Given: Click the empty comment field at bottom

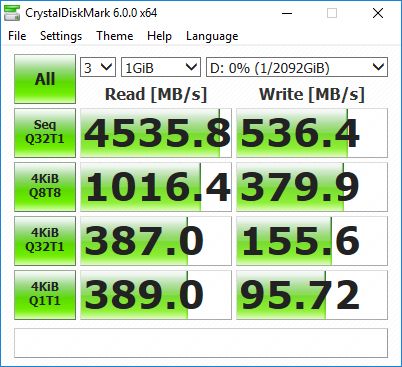Looking at the screenshot, I should 201,343.
